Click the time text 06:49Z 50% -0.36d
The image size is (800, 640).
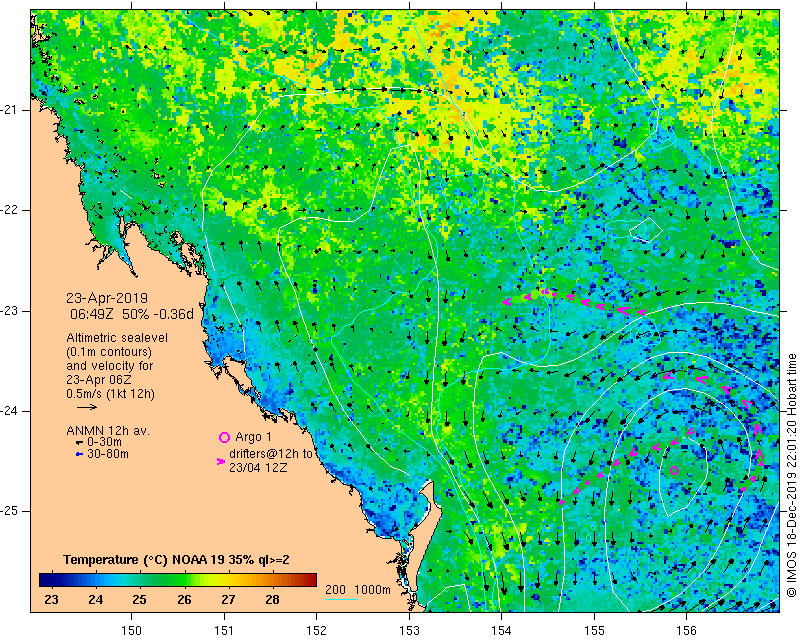pos(132,314)
